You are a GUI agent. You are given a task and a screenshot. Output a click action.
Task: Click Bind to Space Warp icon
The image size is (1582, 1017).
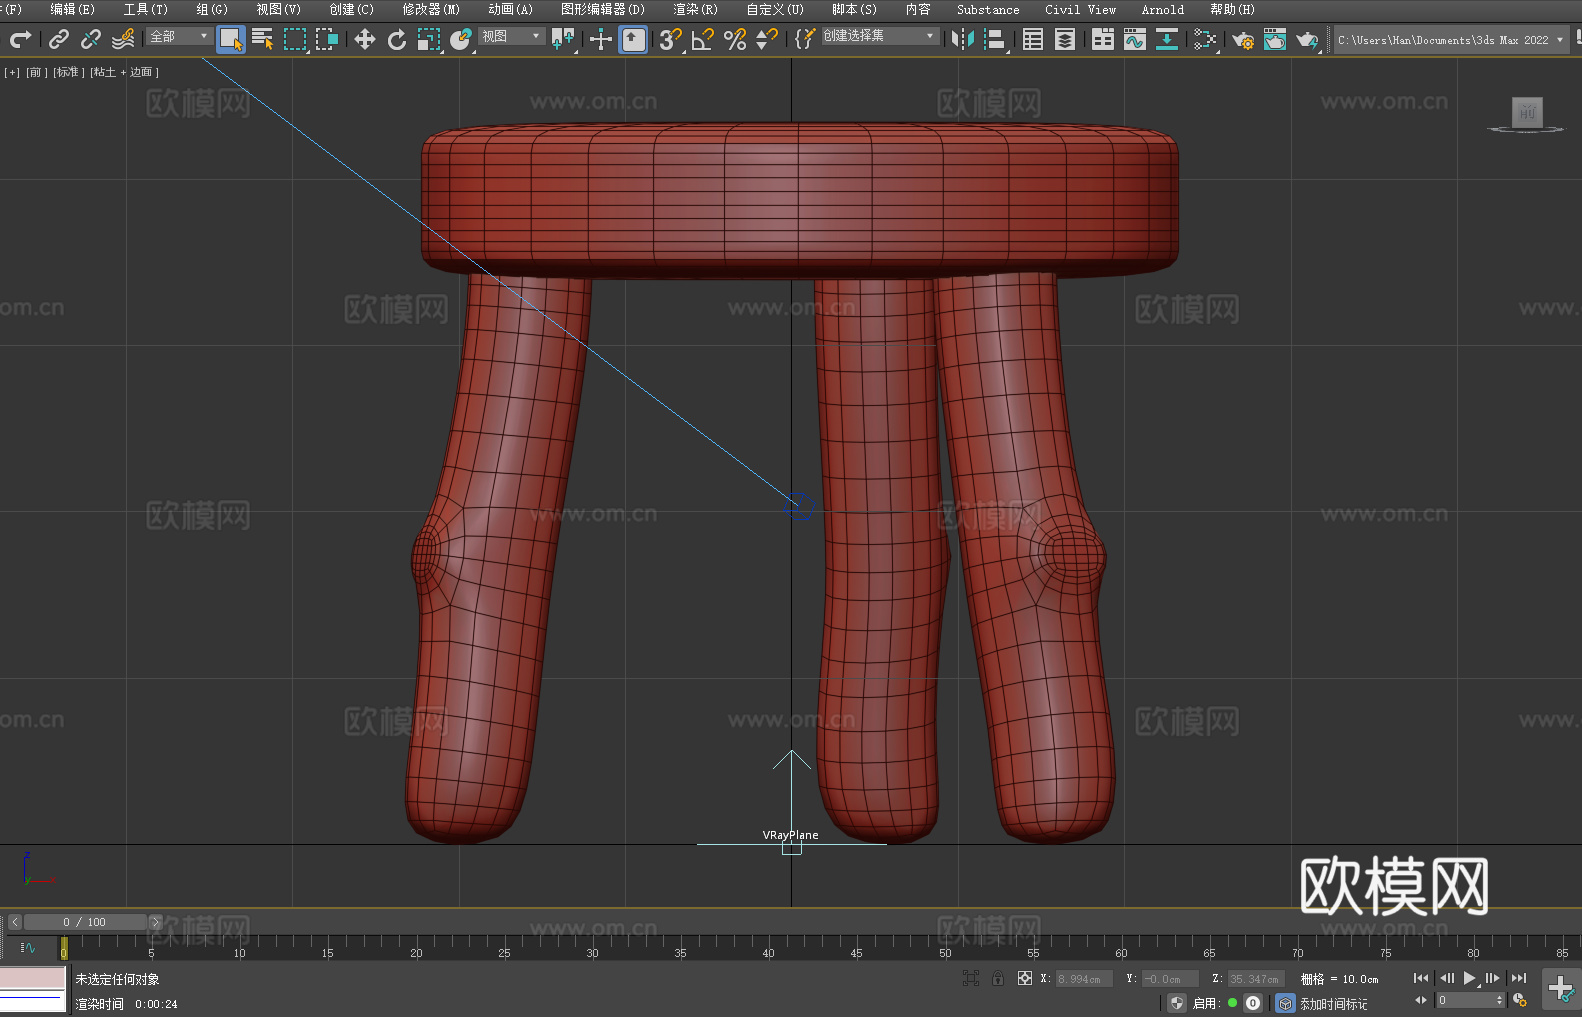pyautogui.click(x=123, y=39)
